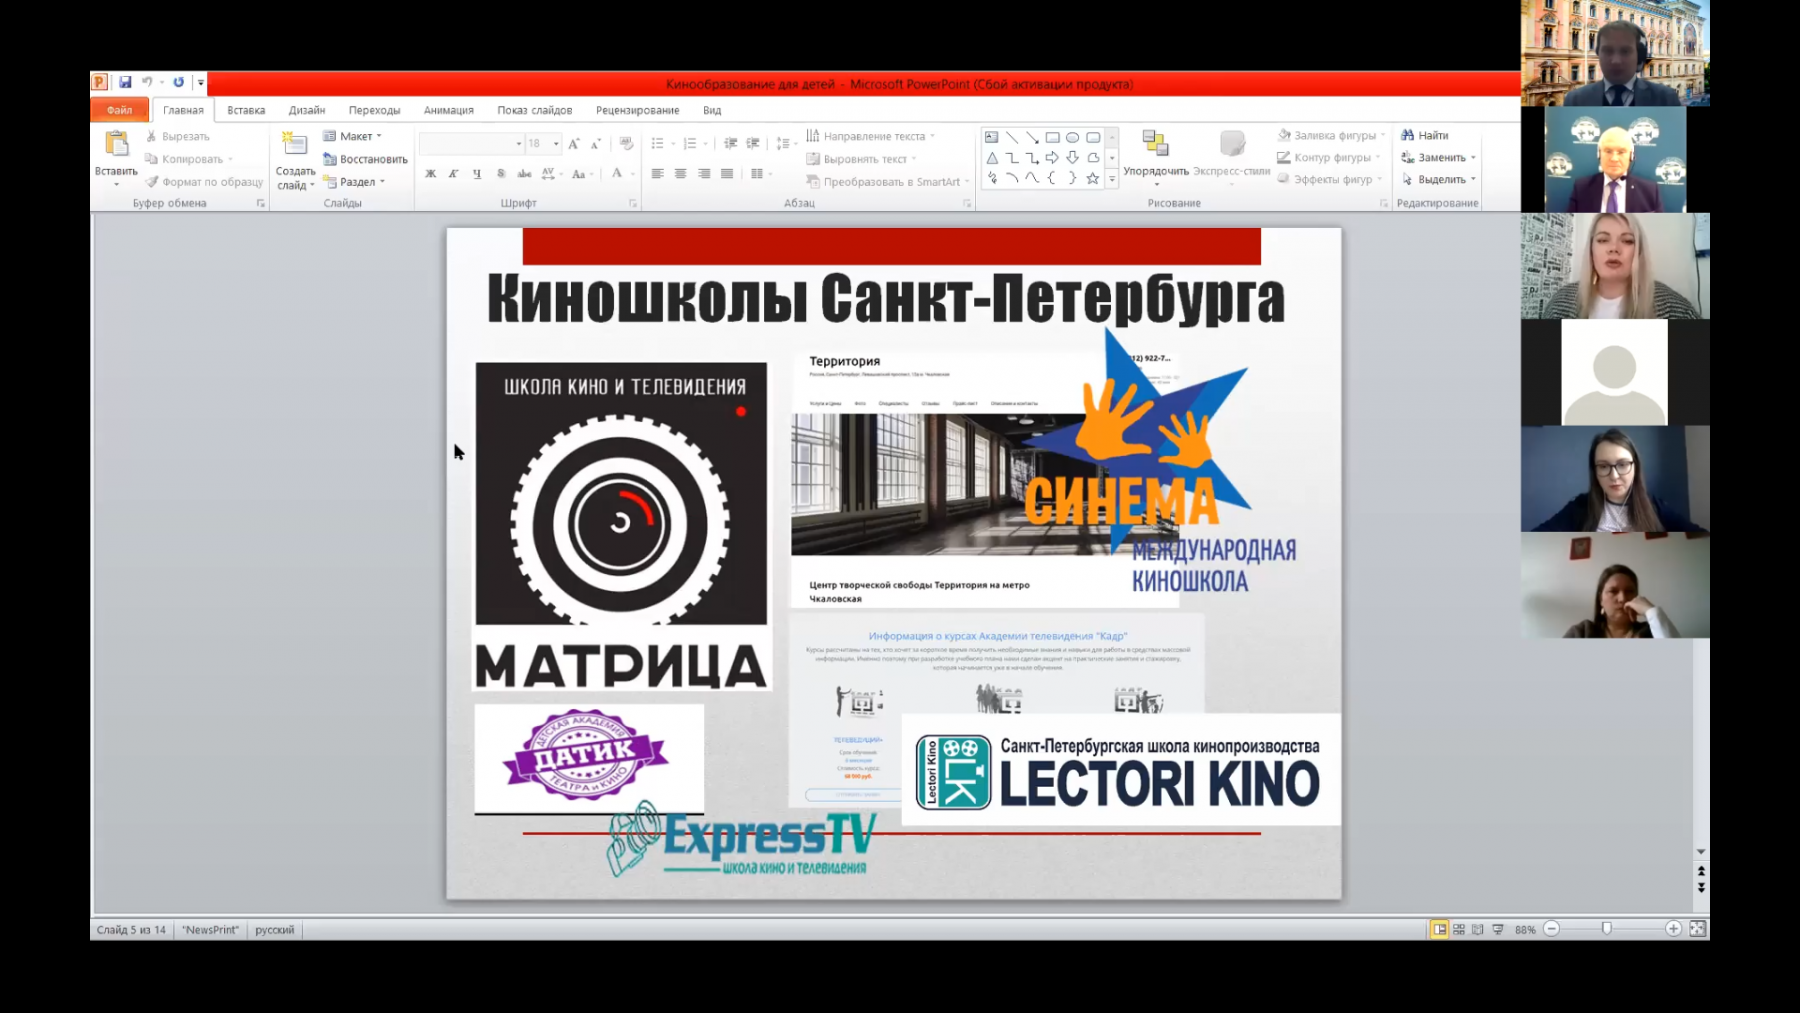
Task: Select the oval shape in gallery
Action: click(x=1072, y=137)
